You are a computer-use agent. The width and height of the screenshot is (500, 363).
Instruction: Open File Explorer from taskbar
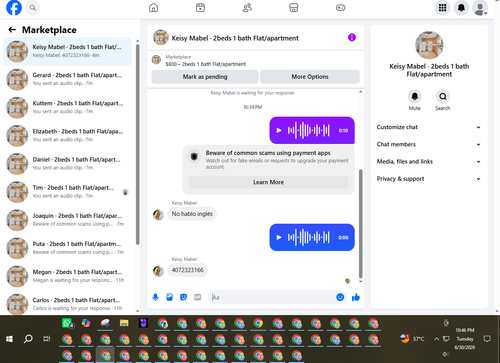pos(124,323)
